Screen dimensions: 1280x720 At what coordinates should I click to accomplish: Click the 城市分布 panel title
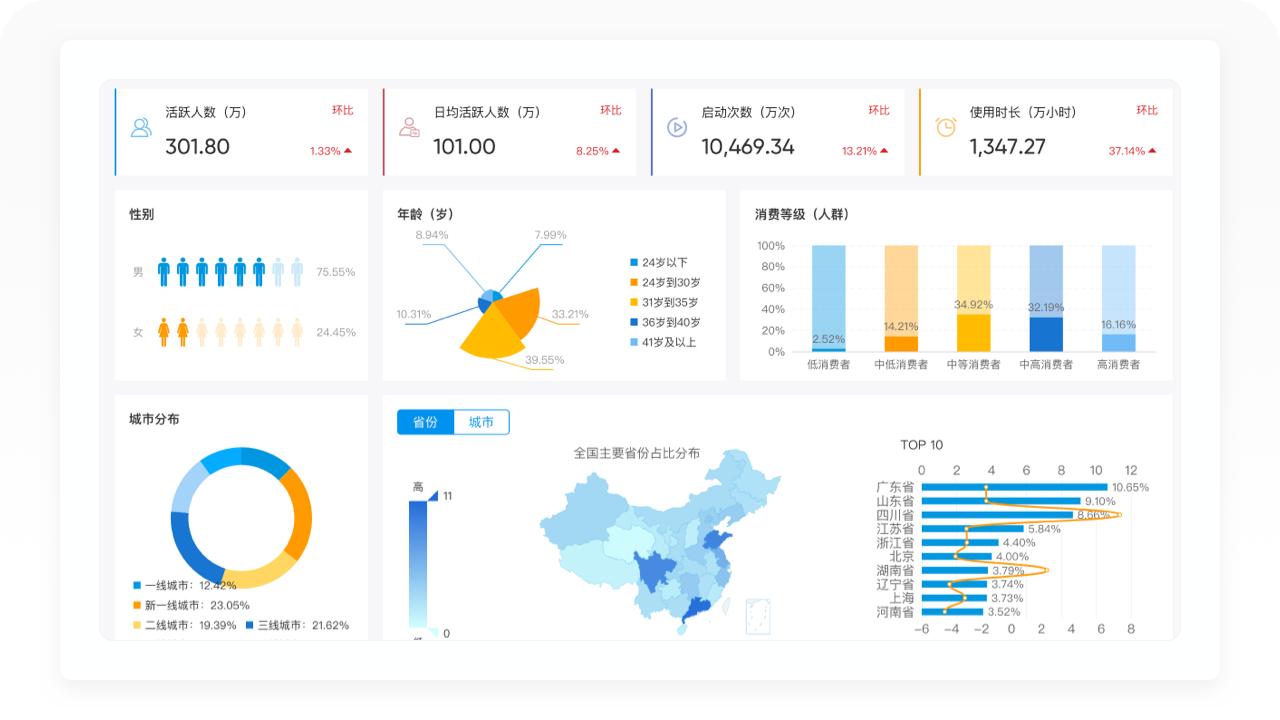155,420
